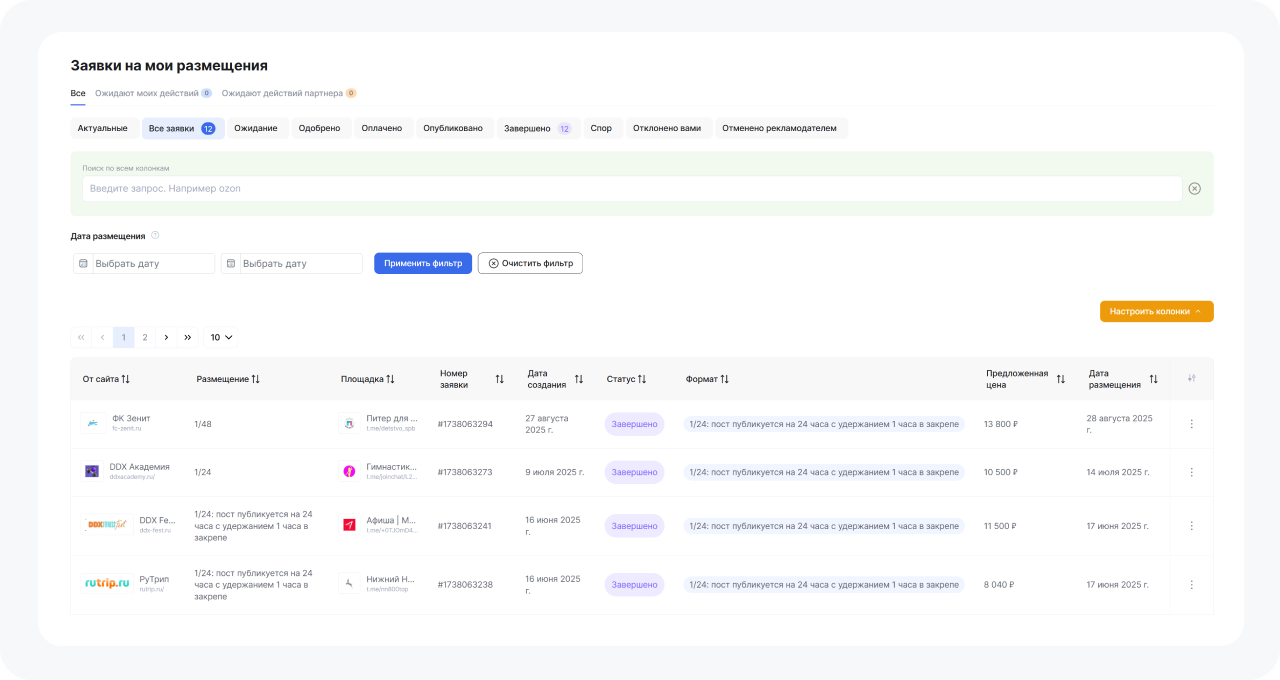Sort by the Номер заявки column
Image resolution: width=1280 pixels, height=680 pixels.
[x=499, y=379]
